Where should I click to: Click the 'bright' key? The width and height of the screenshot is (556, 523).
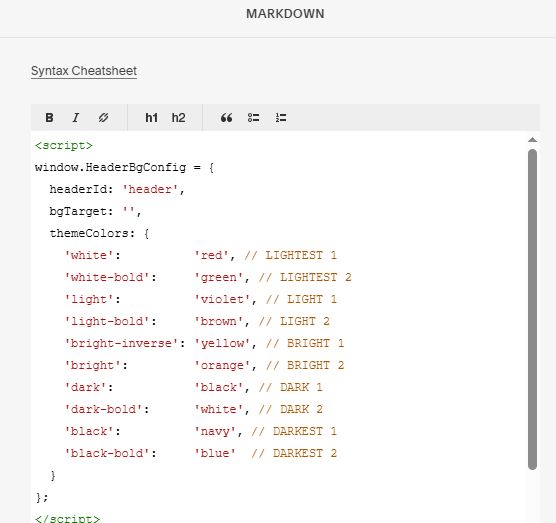(92, 365)
